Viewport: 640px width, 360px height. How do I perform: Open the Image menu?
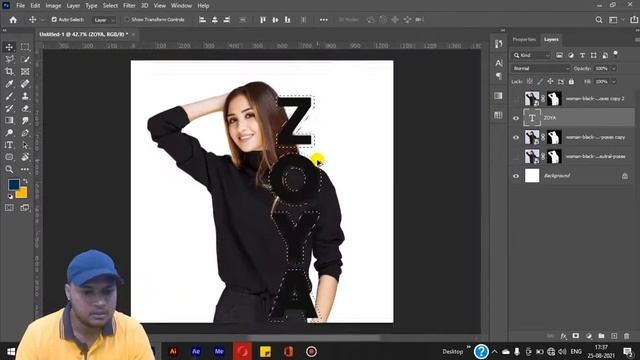click(53, 6)
